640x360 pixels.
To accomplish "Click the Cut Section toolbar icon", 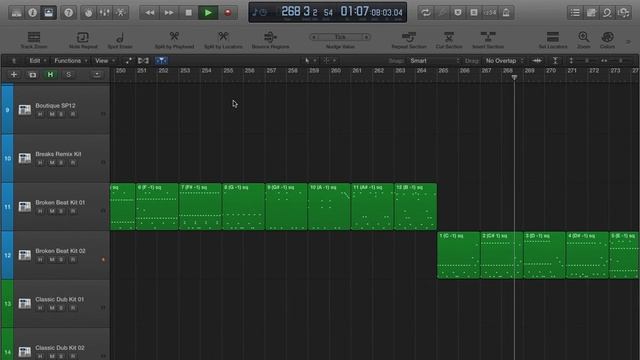I will [449, 37].
